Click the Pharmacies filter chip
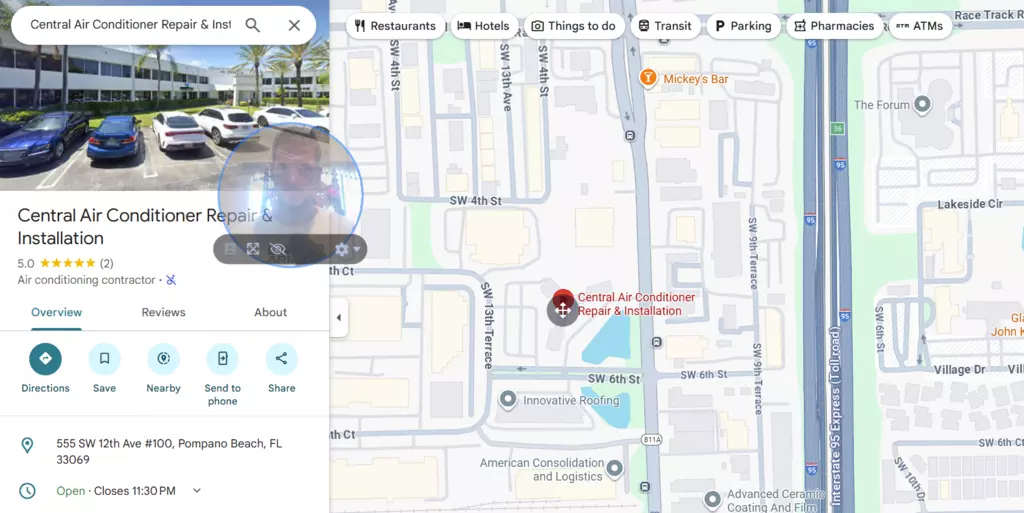1024x513 pixels. pyautogui.click(x=834, y=26)
